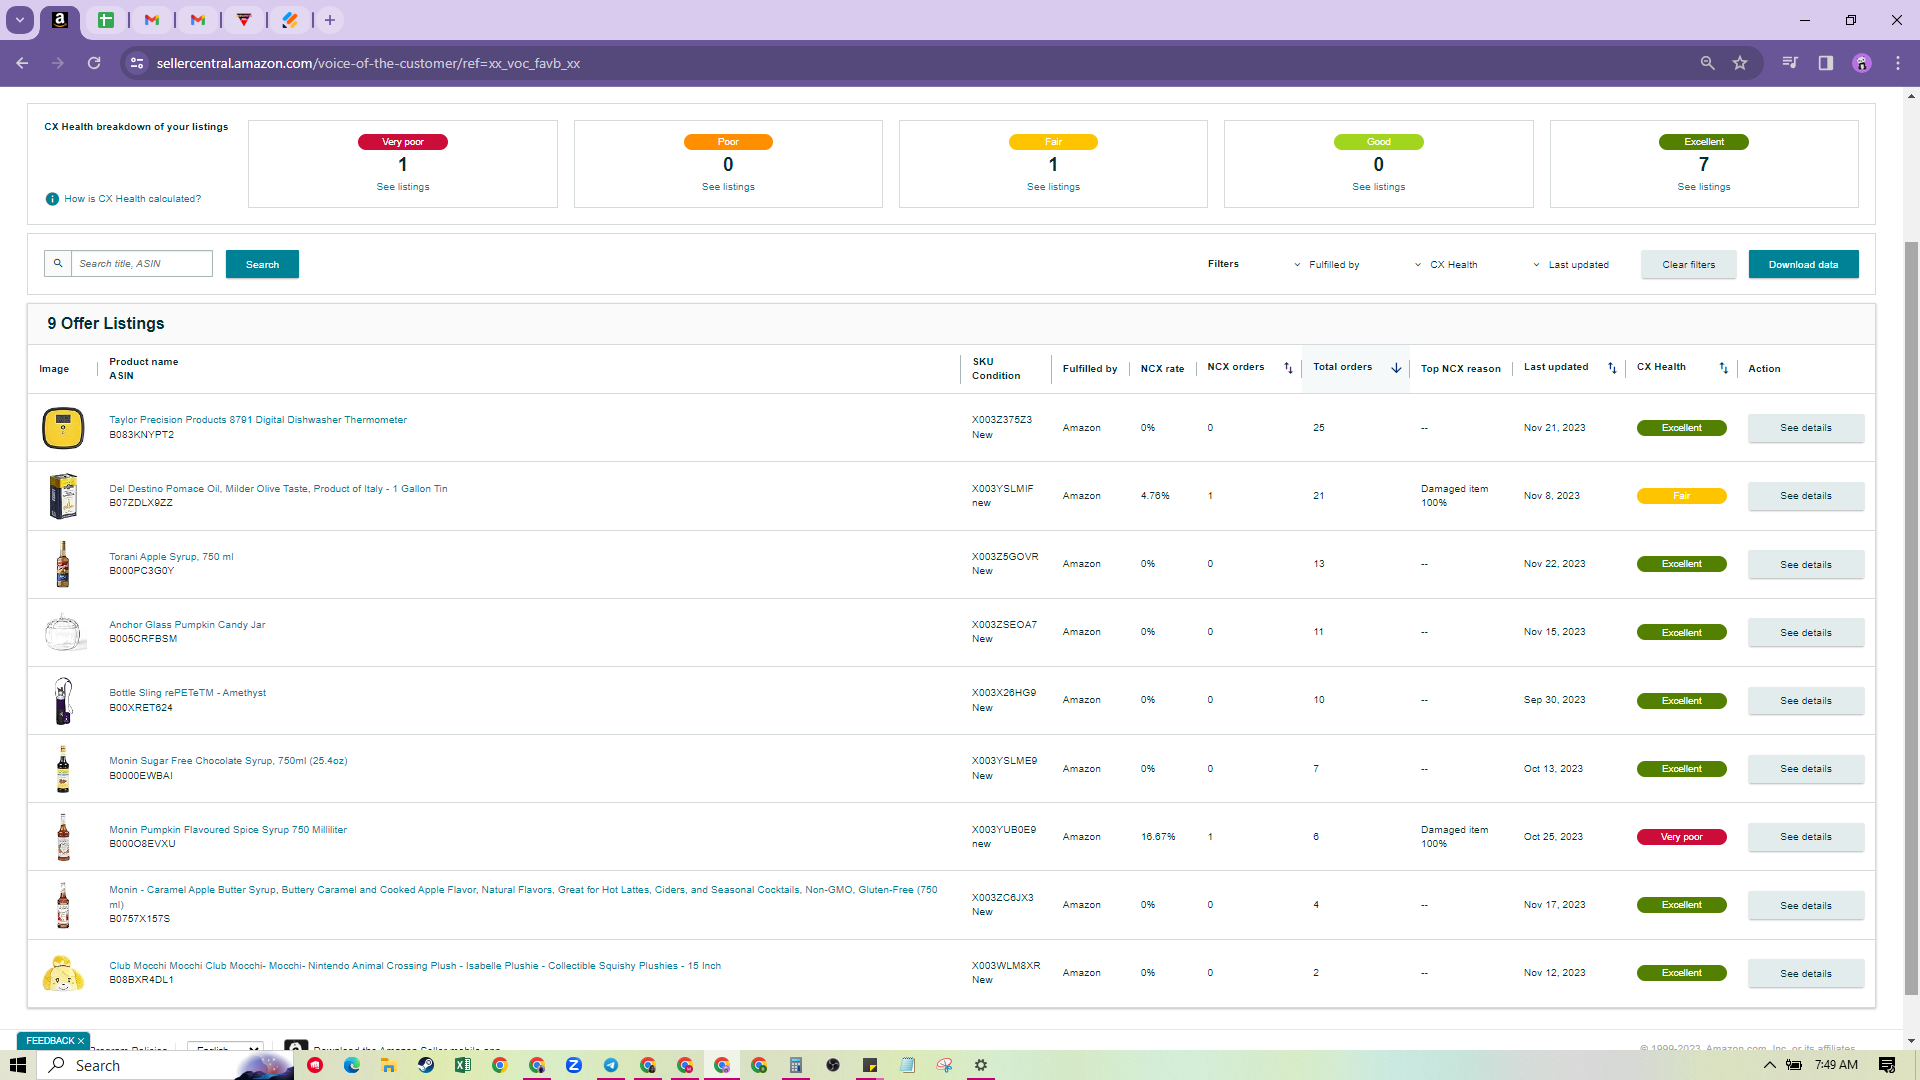Open Zoom from the taskbar
1920x1080 pixels.
(x=574, y=1065)
